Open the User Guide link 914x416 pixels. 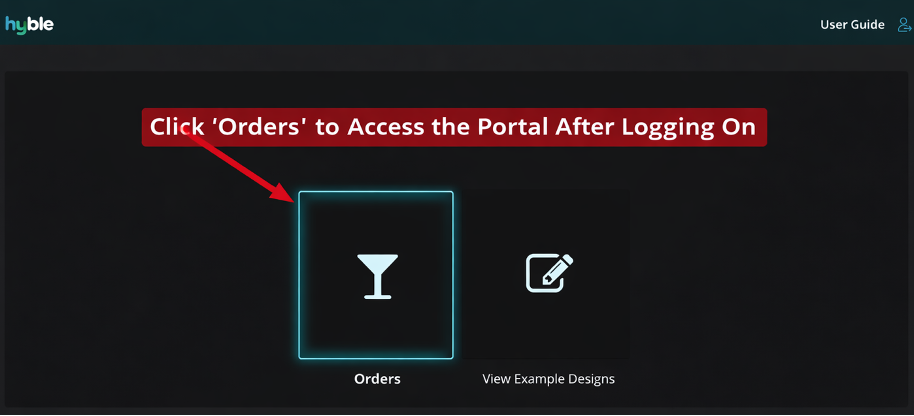pyautogui.click(x=852, y=25)
